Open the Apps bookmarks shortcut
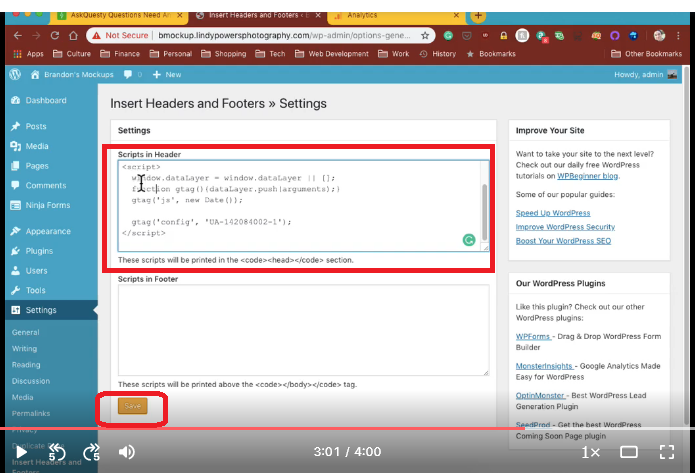Image resolution: width=695 pixels, height=473 pixels. [28, 54]
